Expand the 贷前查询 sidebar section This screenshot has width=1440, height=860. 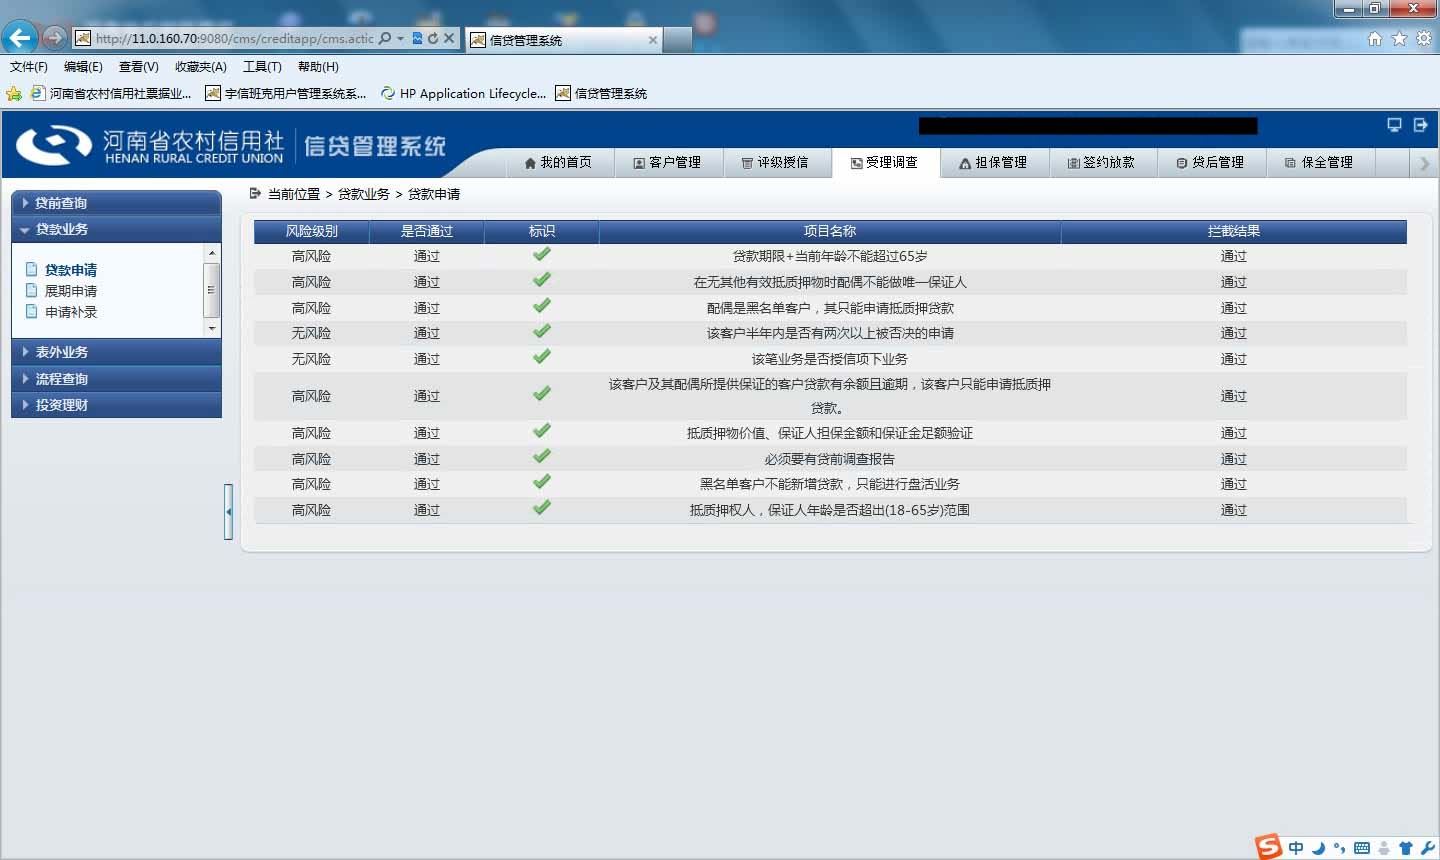click(x=116, y=203)
